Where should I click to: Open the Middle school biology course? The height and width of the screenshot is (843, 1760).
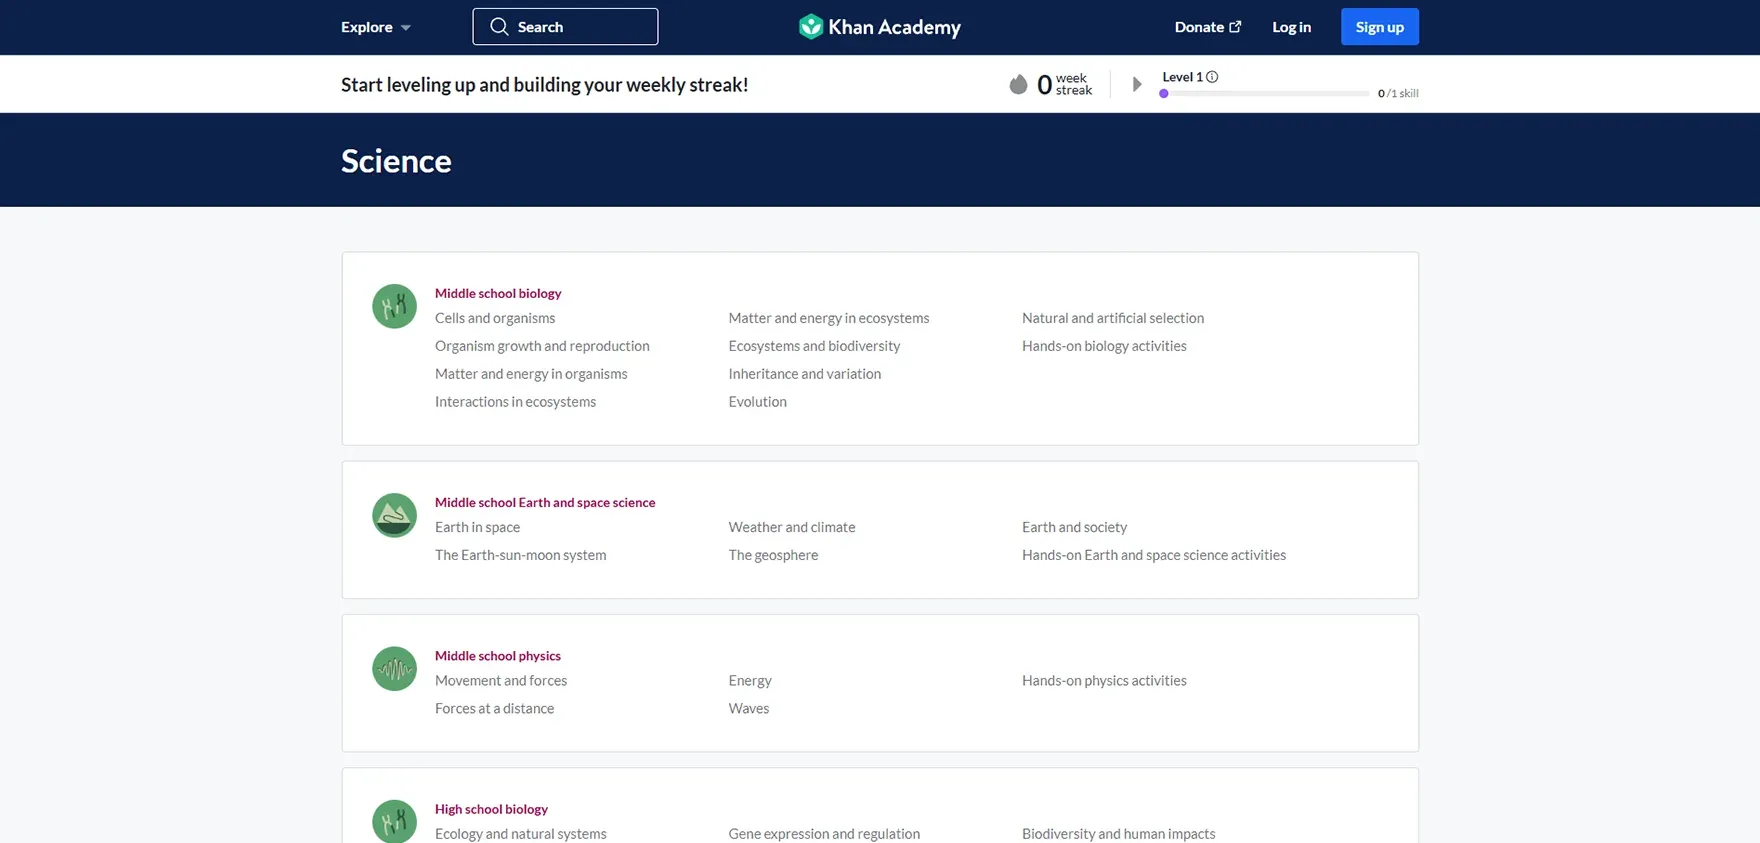(498, 293)
